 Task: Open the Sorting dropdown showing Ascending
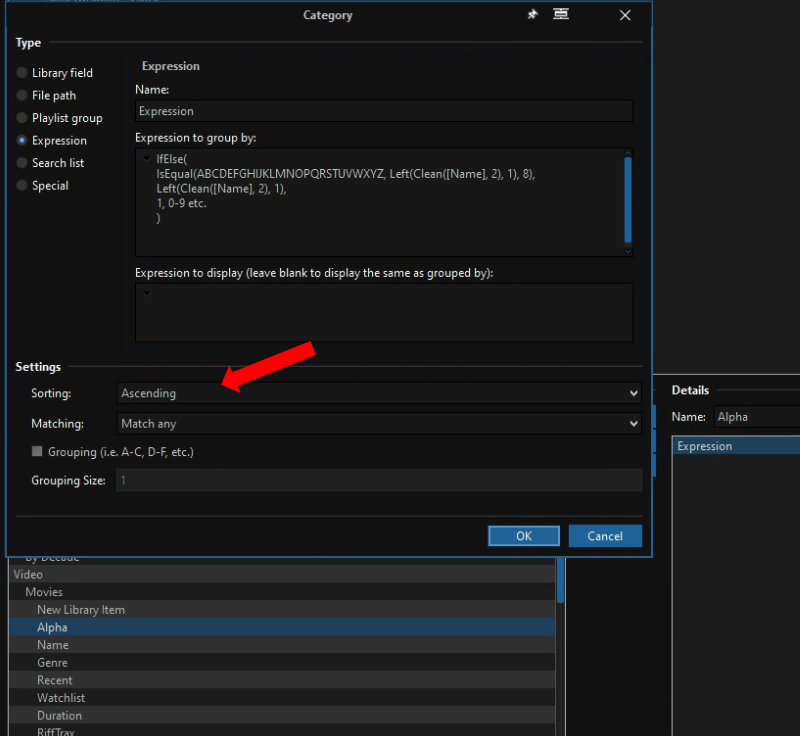[379, 393]
